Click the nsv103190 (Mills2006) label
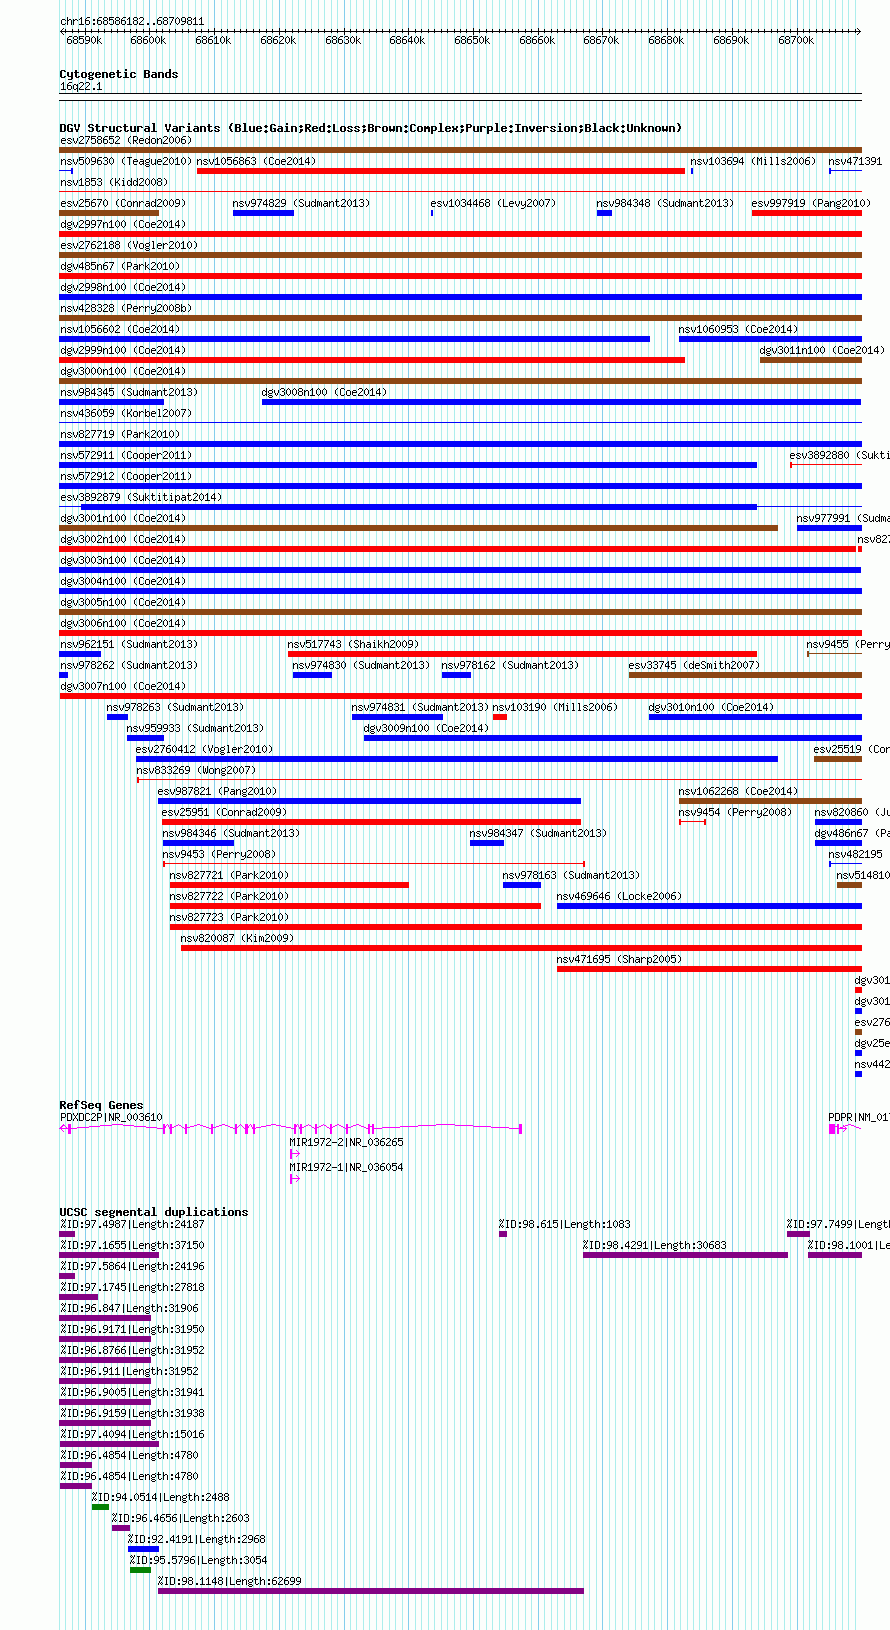Image resolution: width=890 pixels, height=1630 pixels. (x=555, y=707)
